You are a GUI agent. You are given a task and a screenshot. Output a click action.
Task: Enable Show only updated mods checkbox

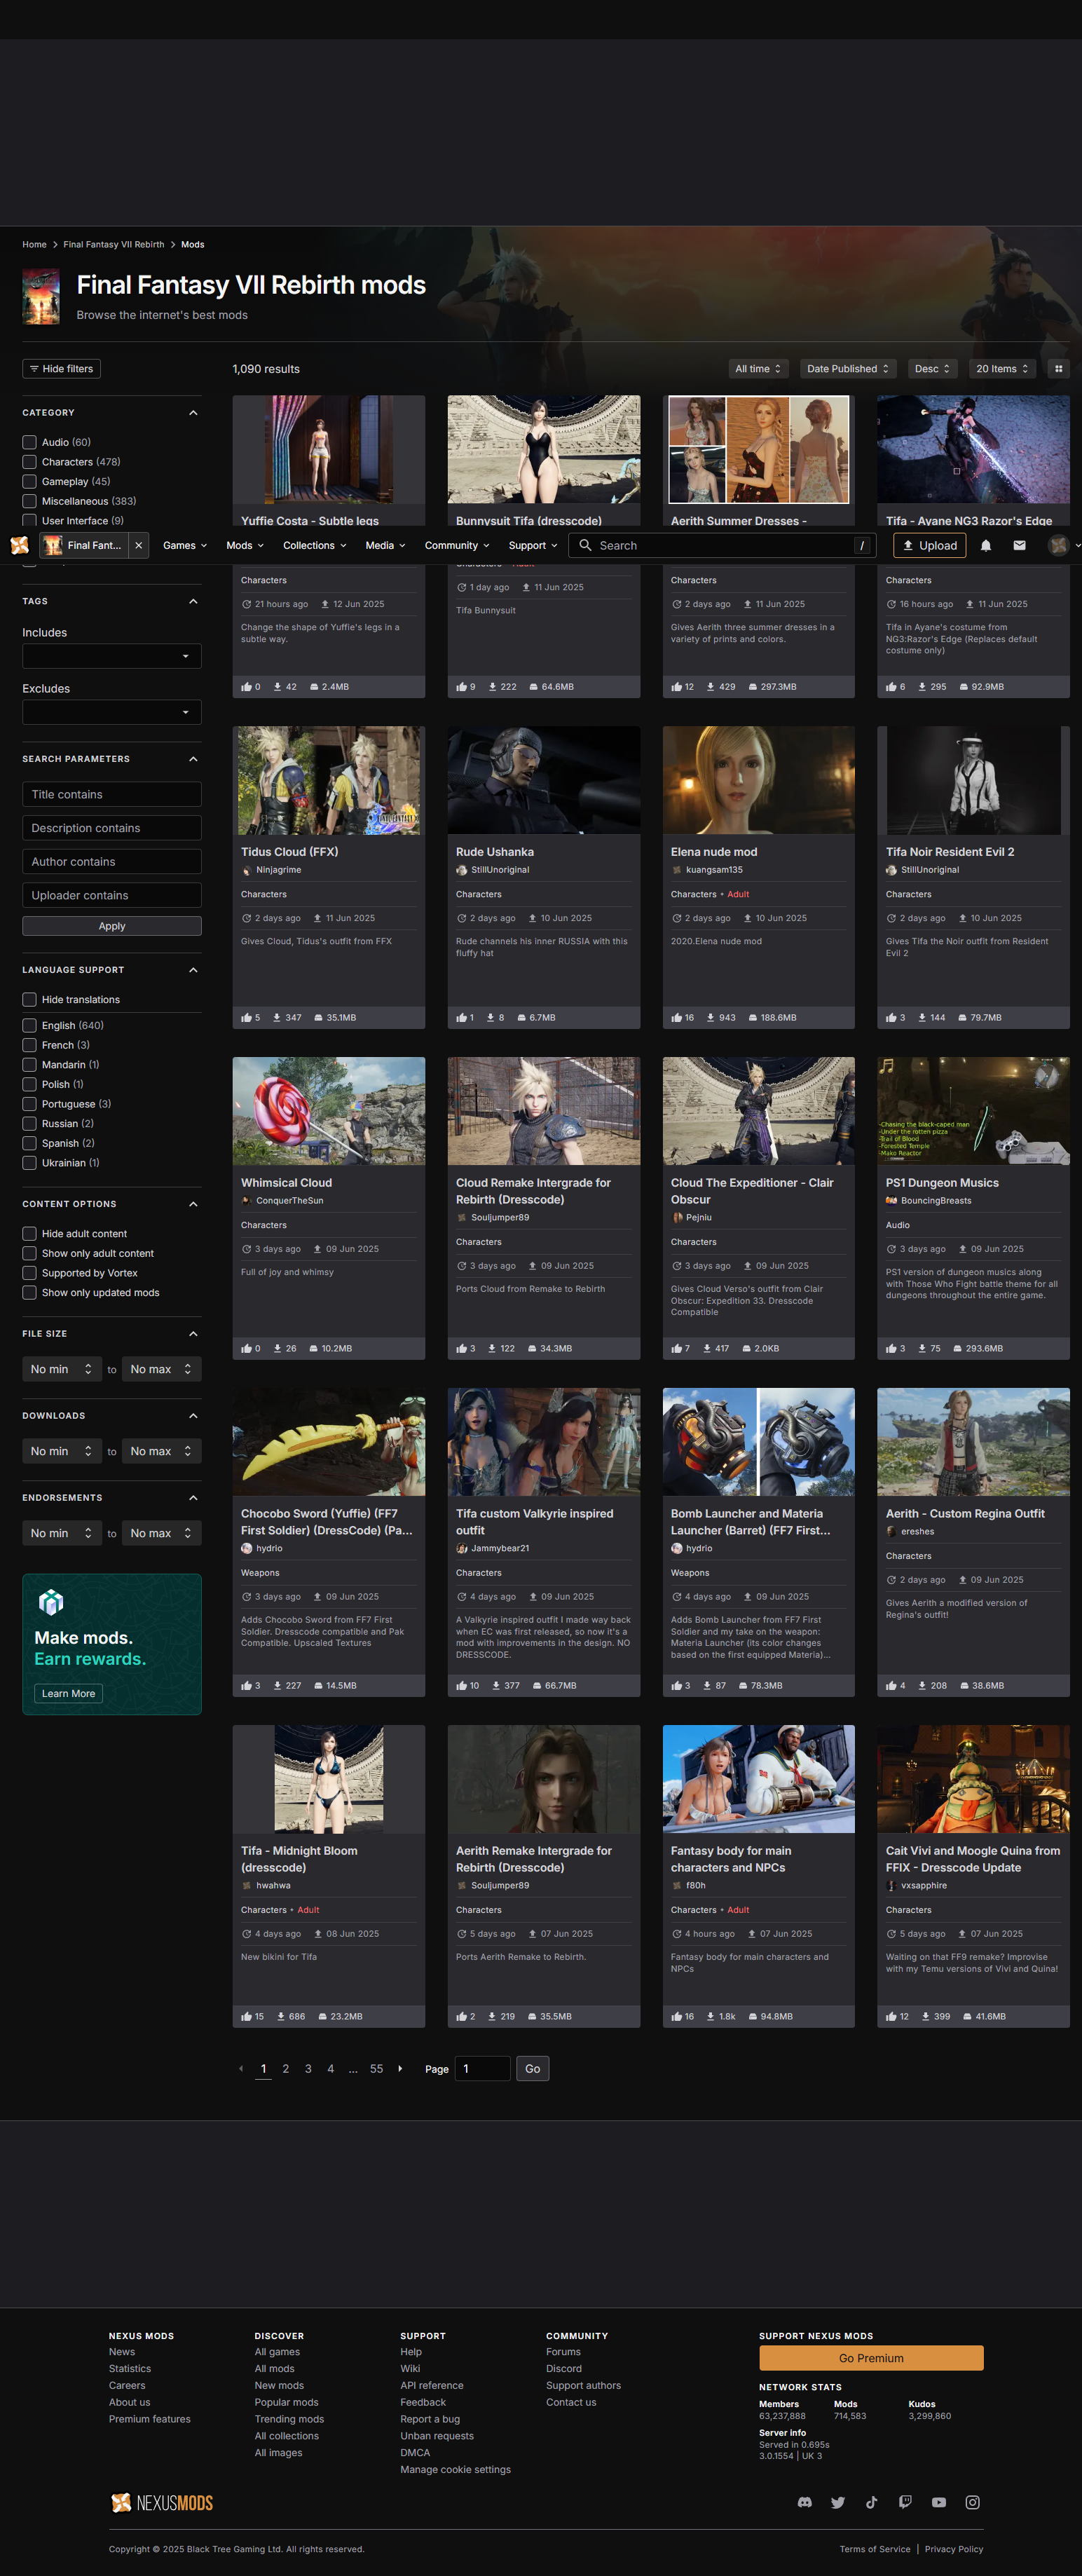(x=29, y=1293)
